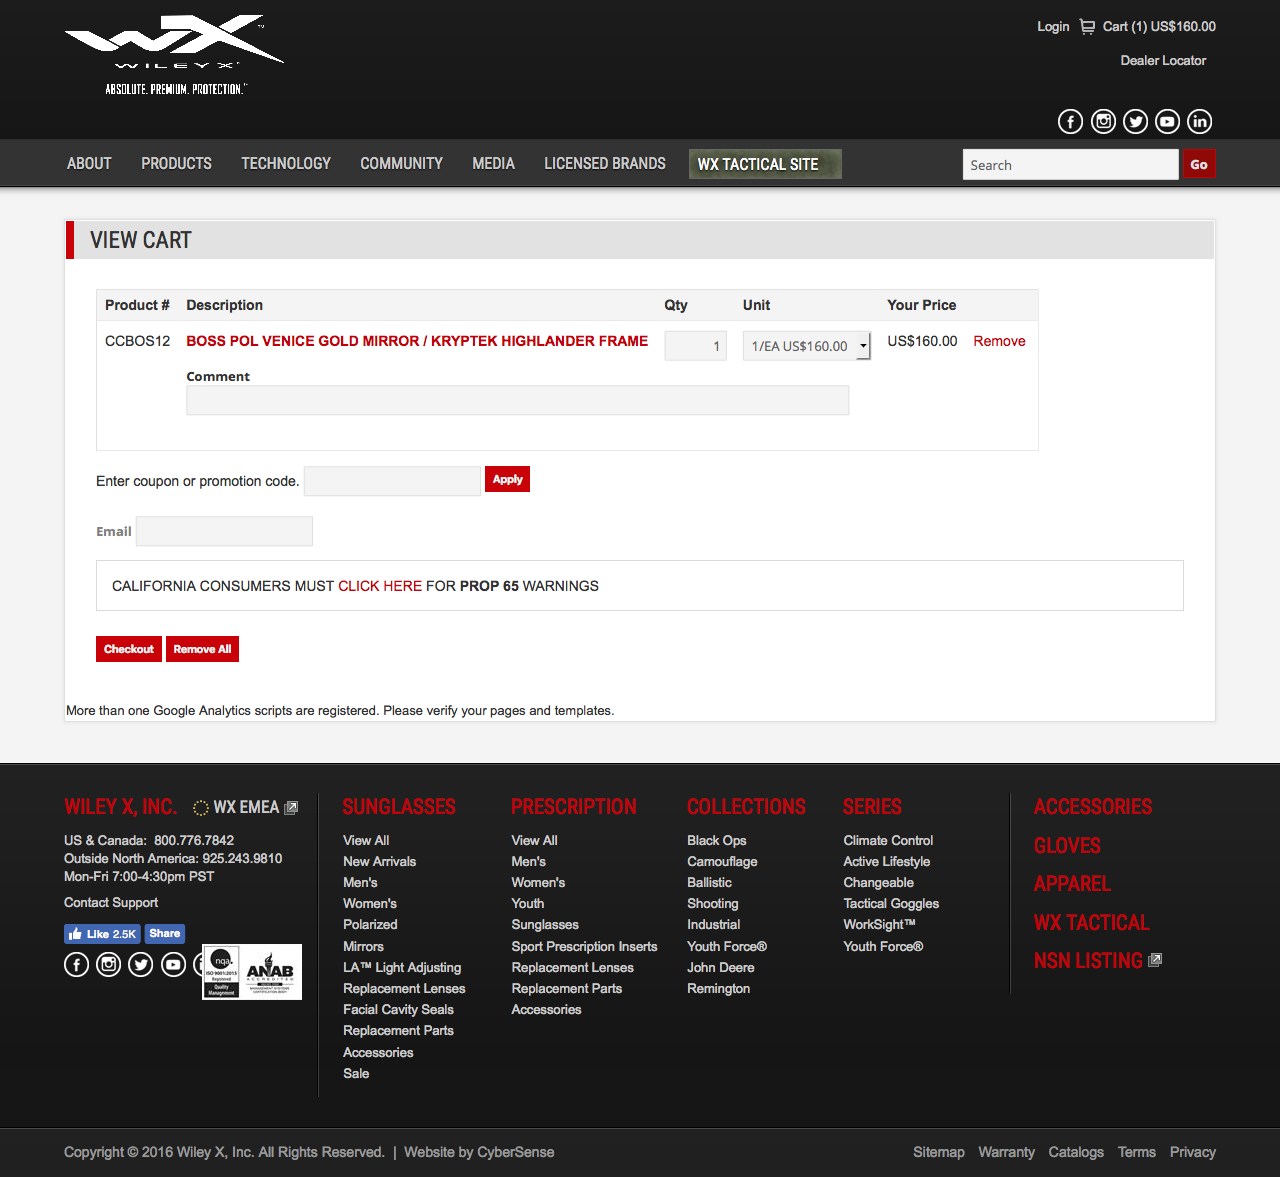Open Twitter icon in footer
The image size is (1280, 1177).
[x=141, y=965]
